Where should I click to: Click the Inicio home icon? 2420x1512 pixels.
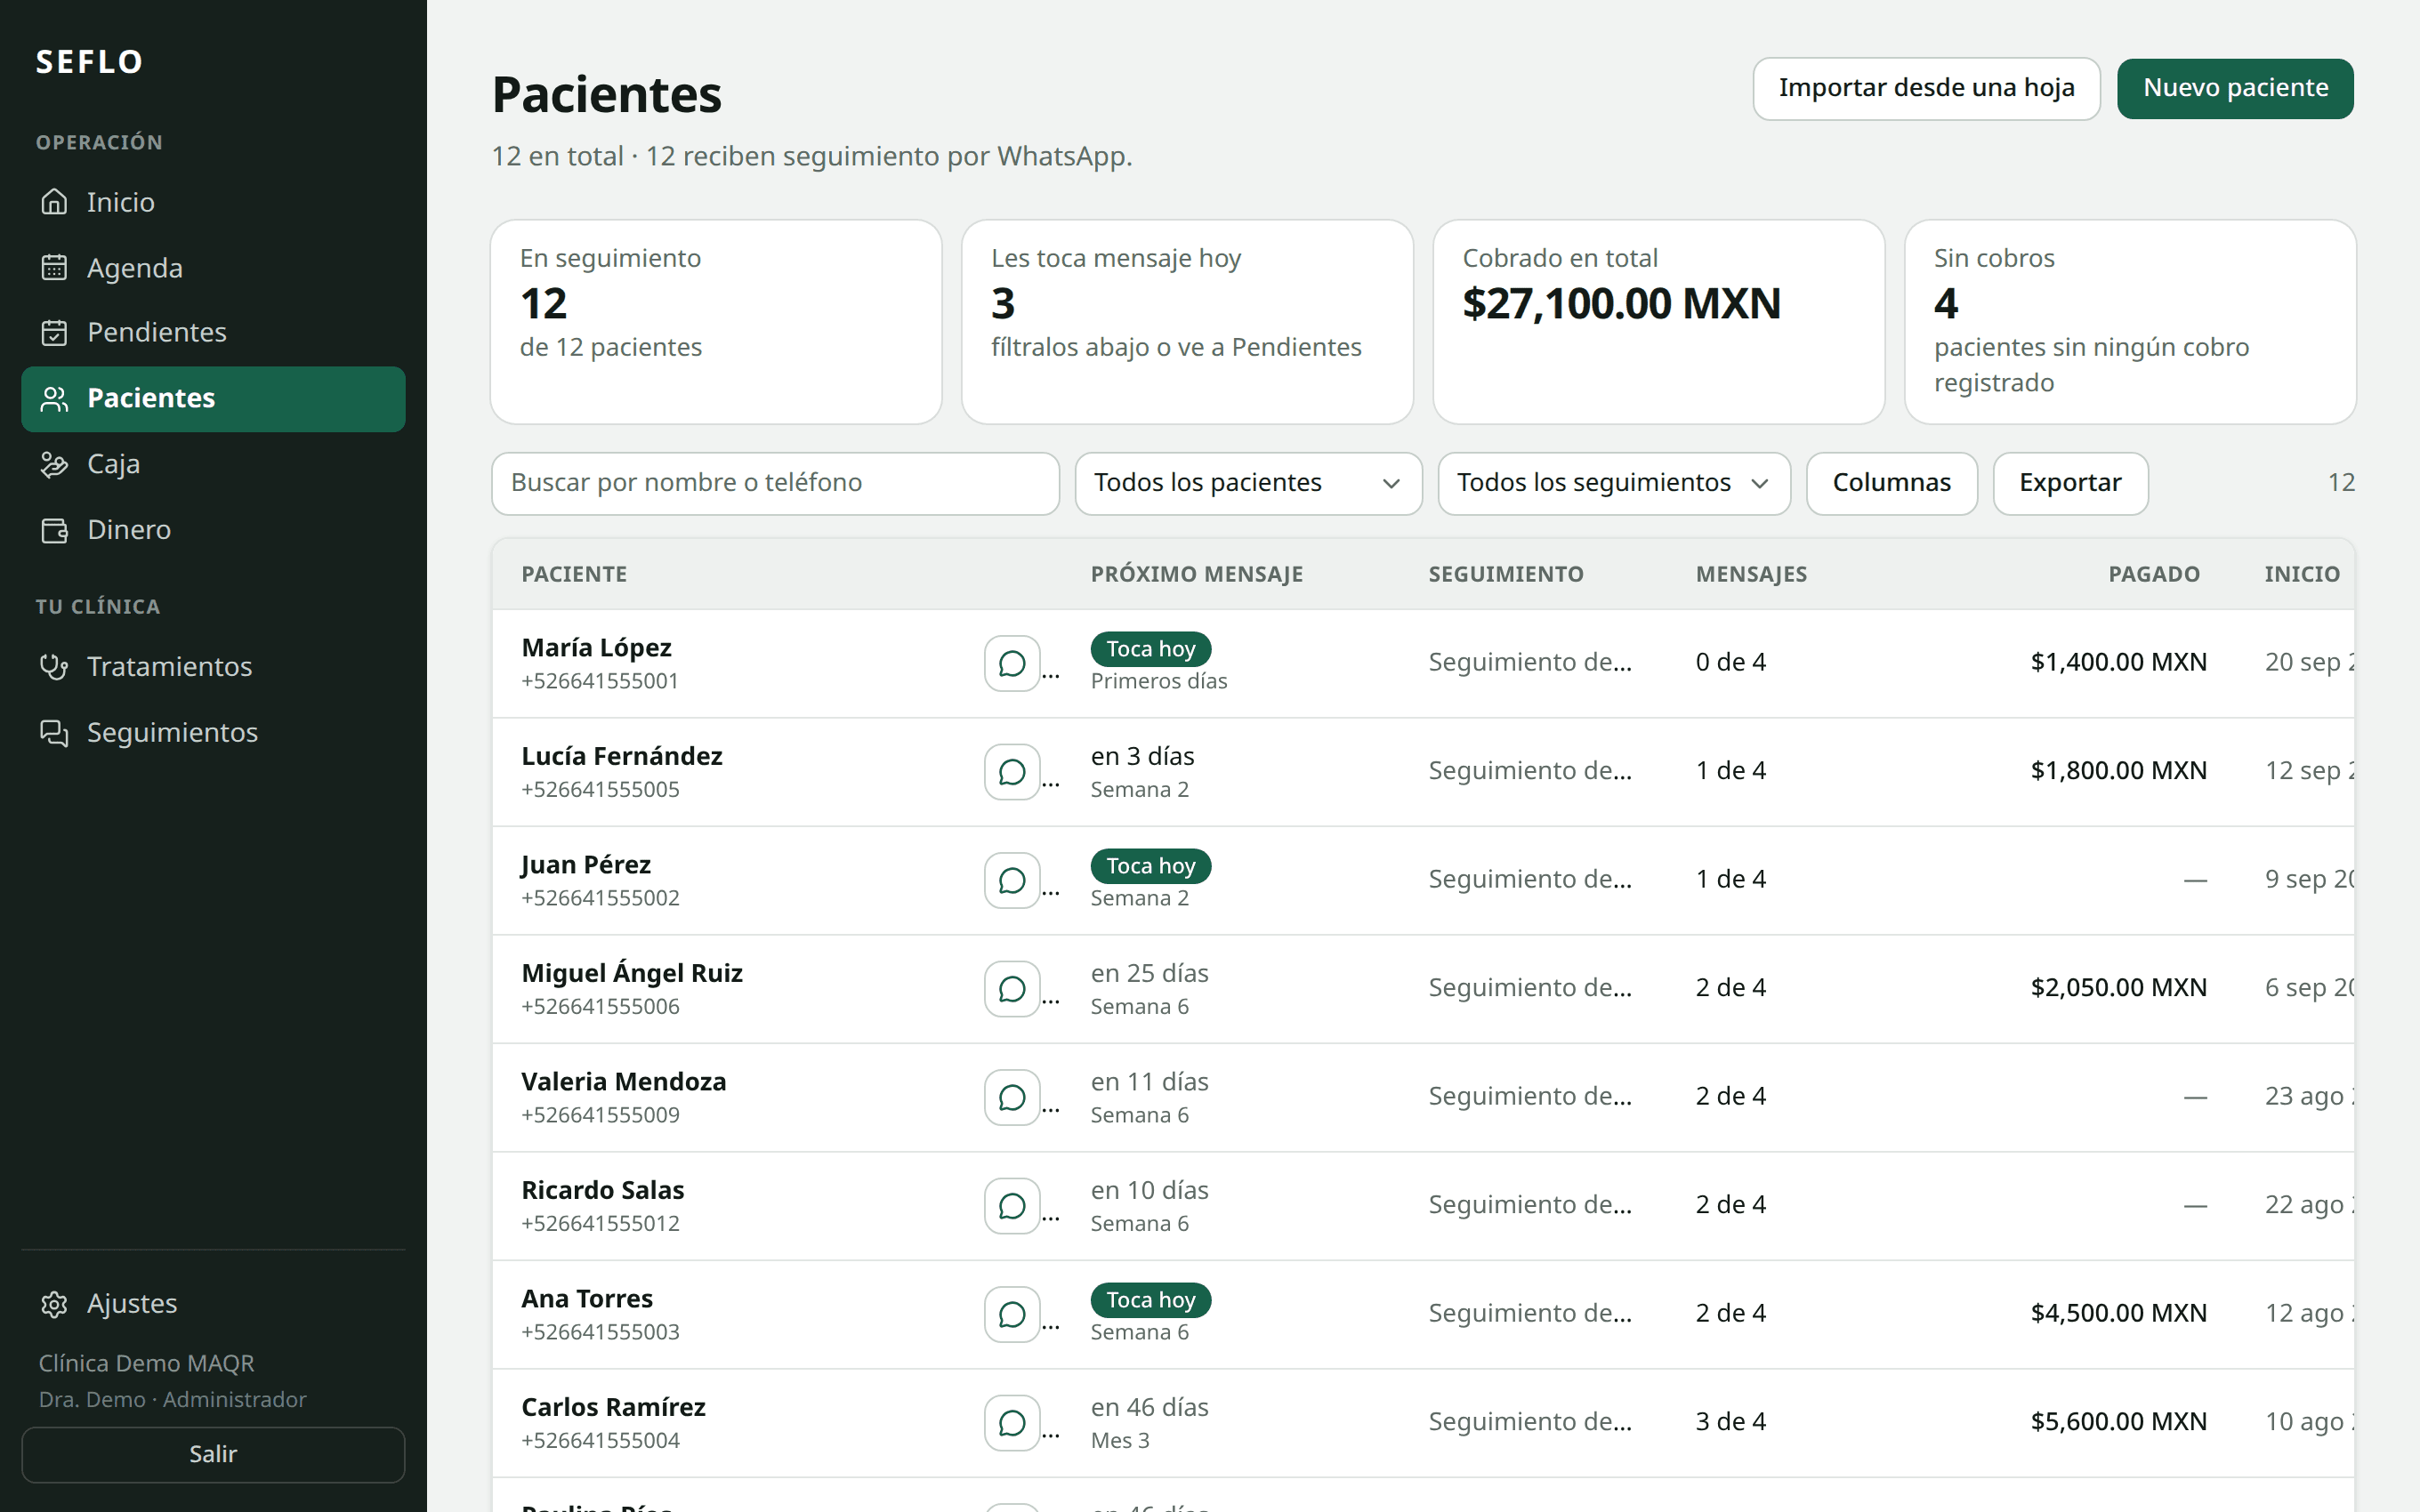[x=54, y=202]
